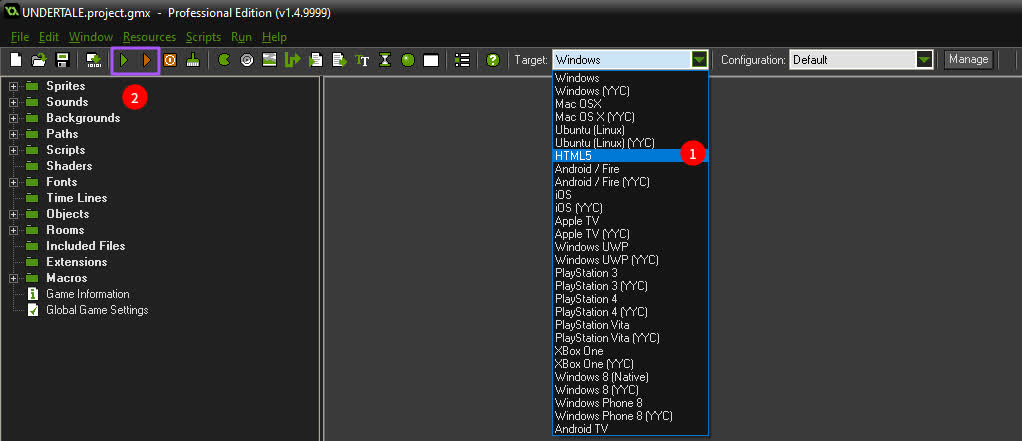
Task: Create an object using the green ball icon
Action: (x=408, y=60)
